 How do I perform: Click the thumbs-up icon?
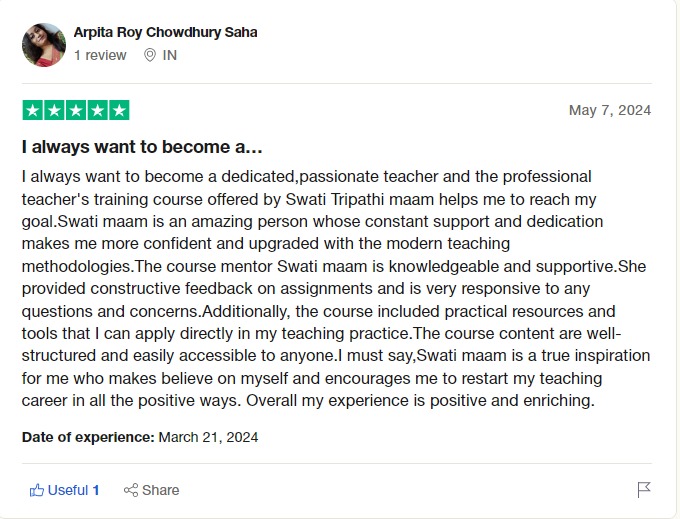tap(37, 490)
